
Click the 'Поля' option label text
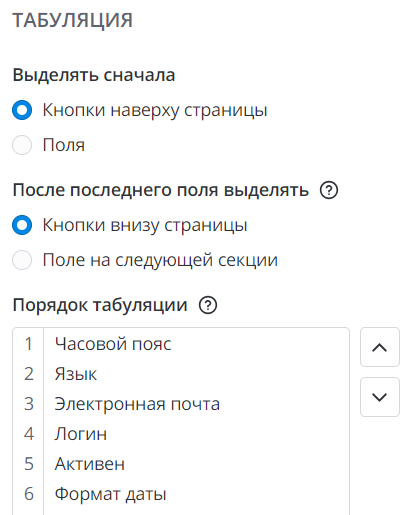point(64,145)
